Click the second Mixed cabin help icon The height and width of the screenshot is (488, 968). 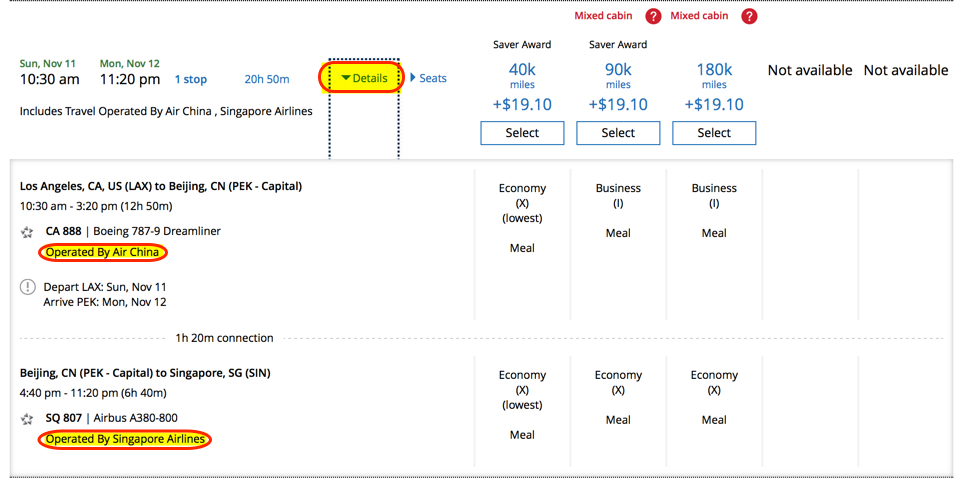click(x=749, y=17)
